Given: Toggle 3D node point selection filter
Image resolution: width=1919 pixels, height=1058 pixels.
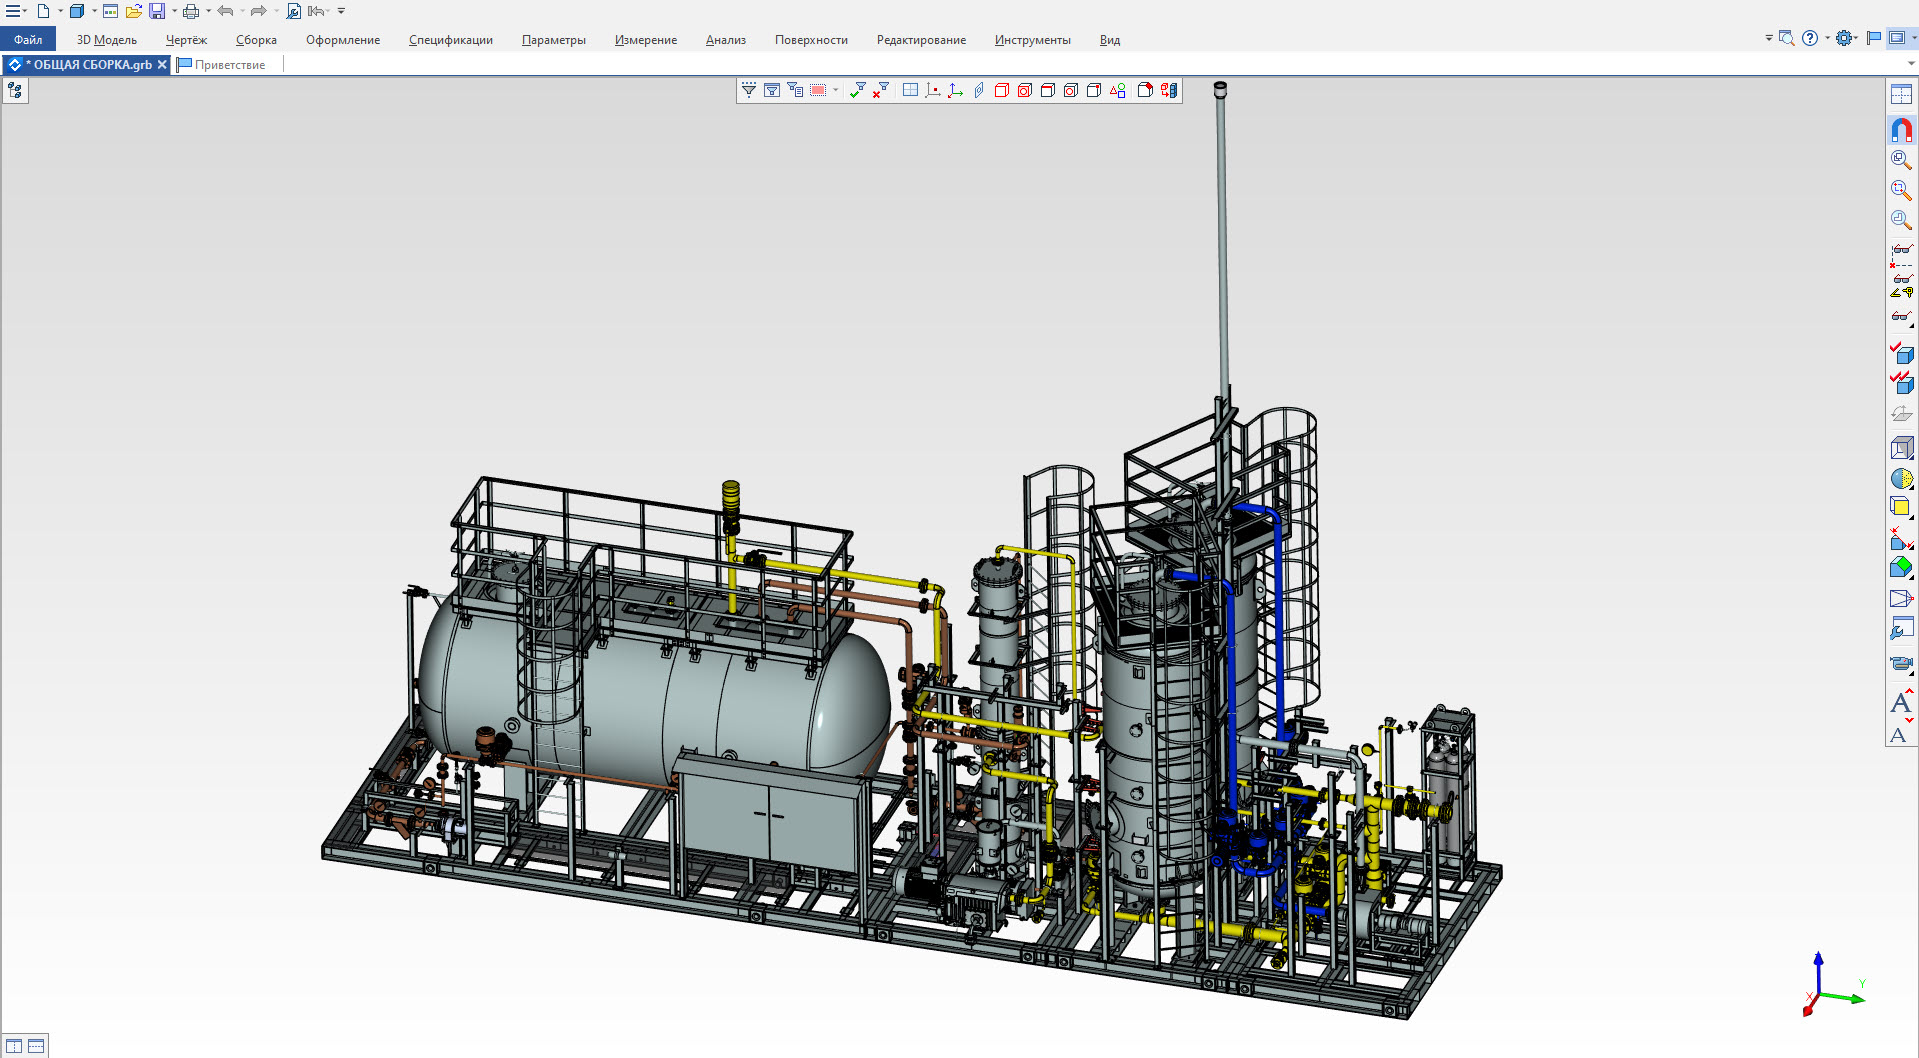Looking at the screenshot, I should (x=933, y=90).
